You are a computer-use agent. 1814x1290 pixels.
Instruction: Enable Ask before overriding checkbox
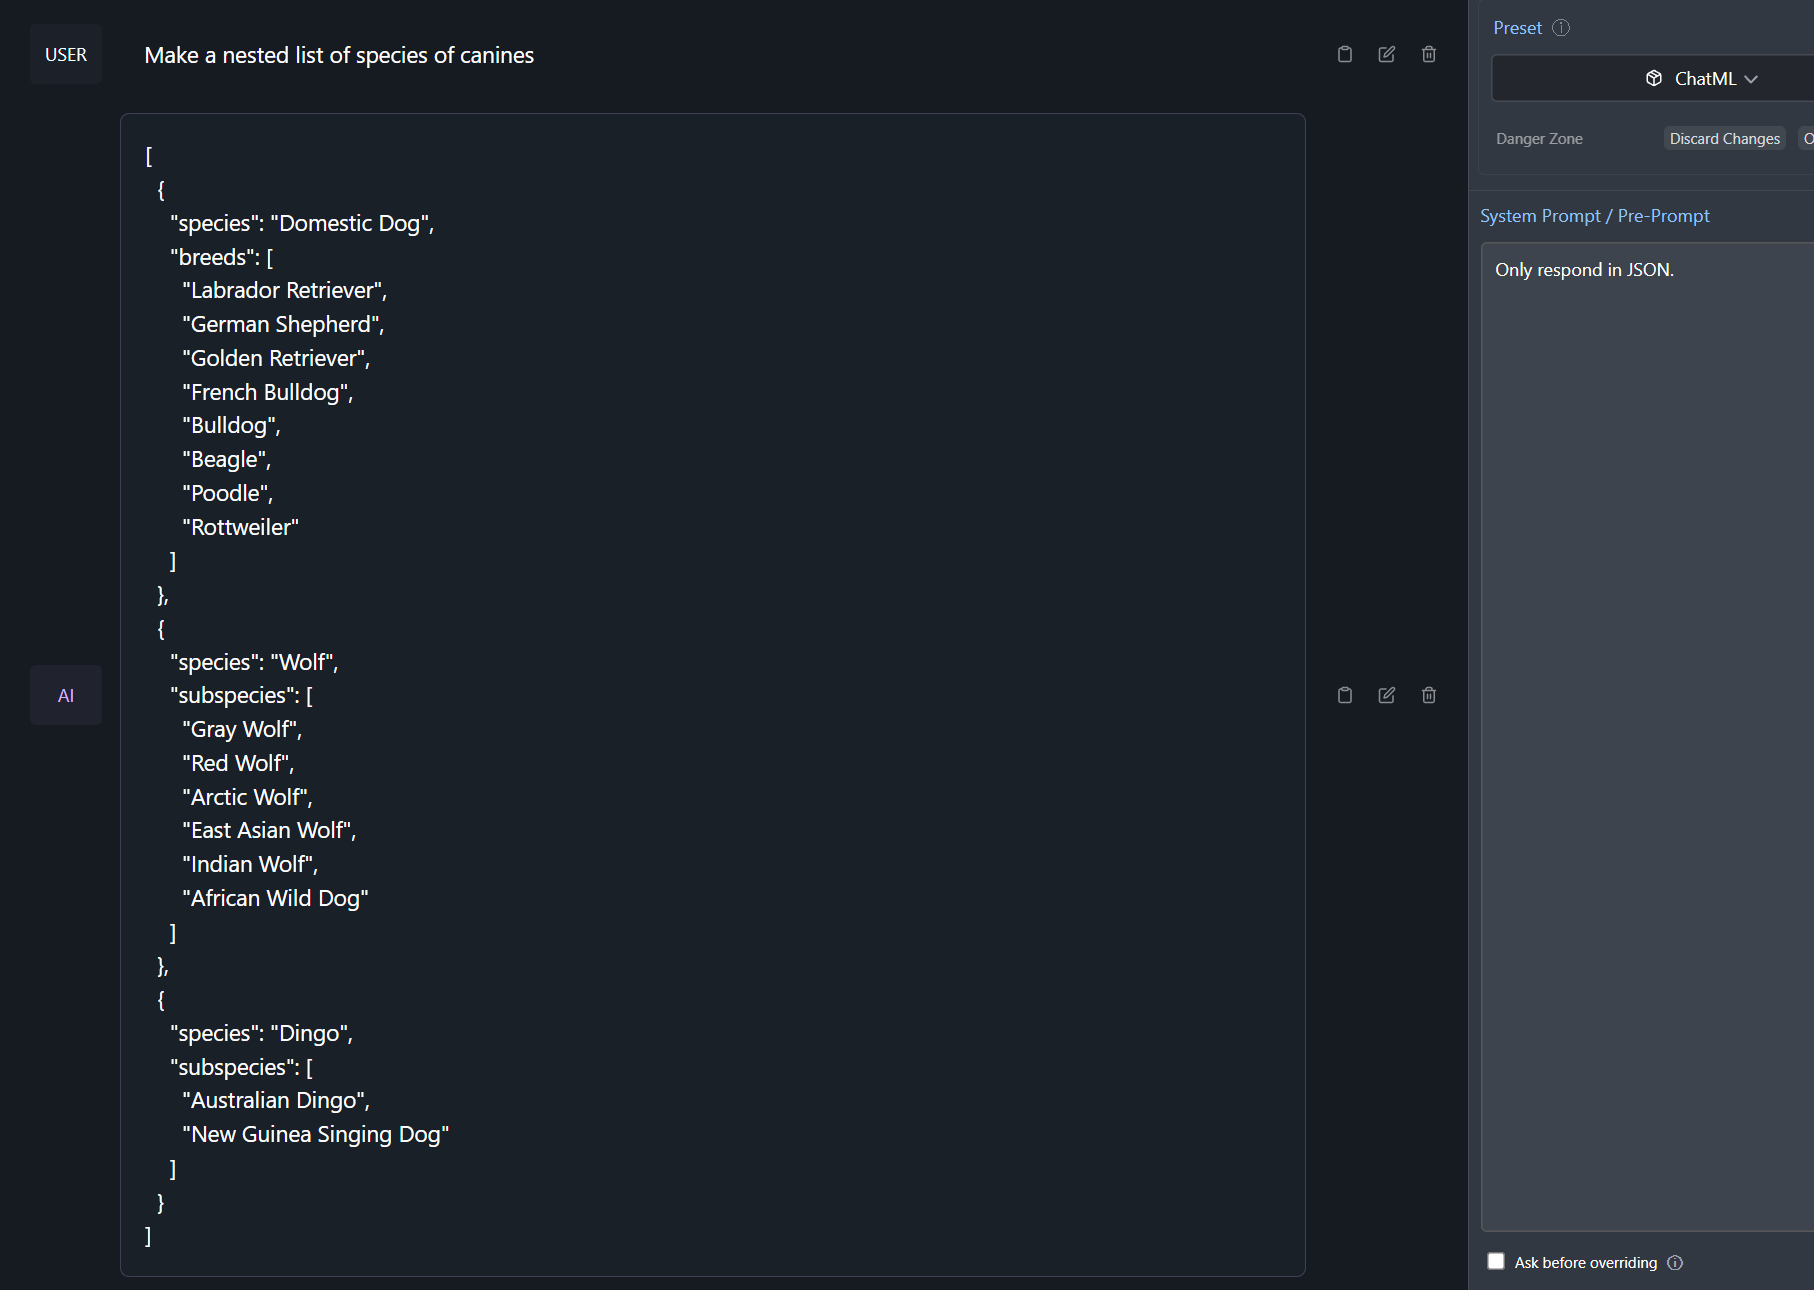click(x=1496, y=1262)
